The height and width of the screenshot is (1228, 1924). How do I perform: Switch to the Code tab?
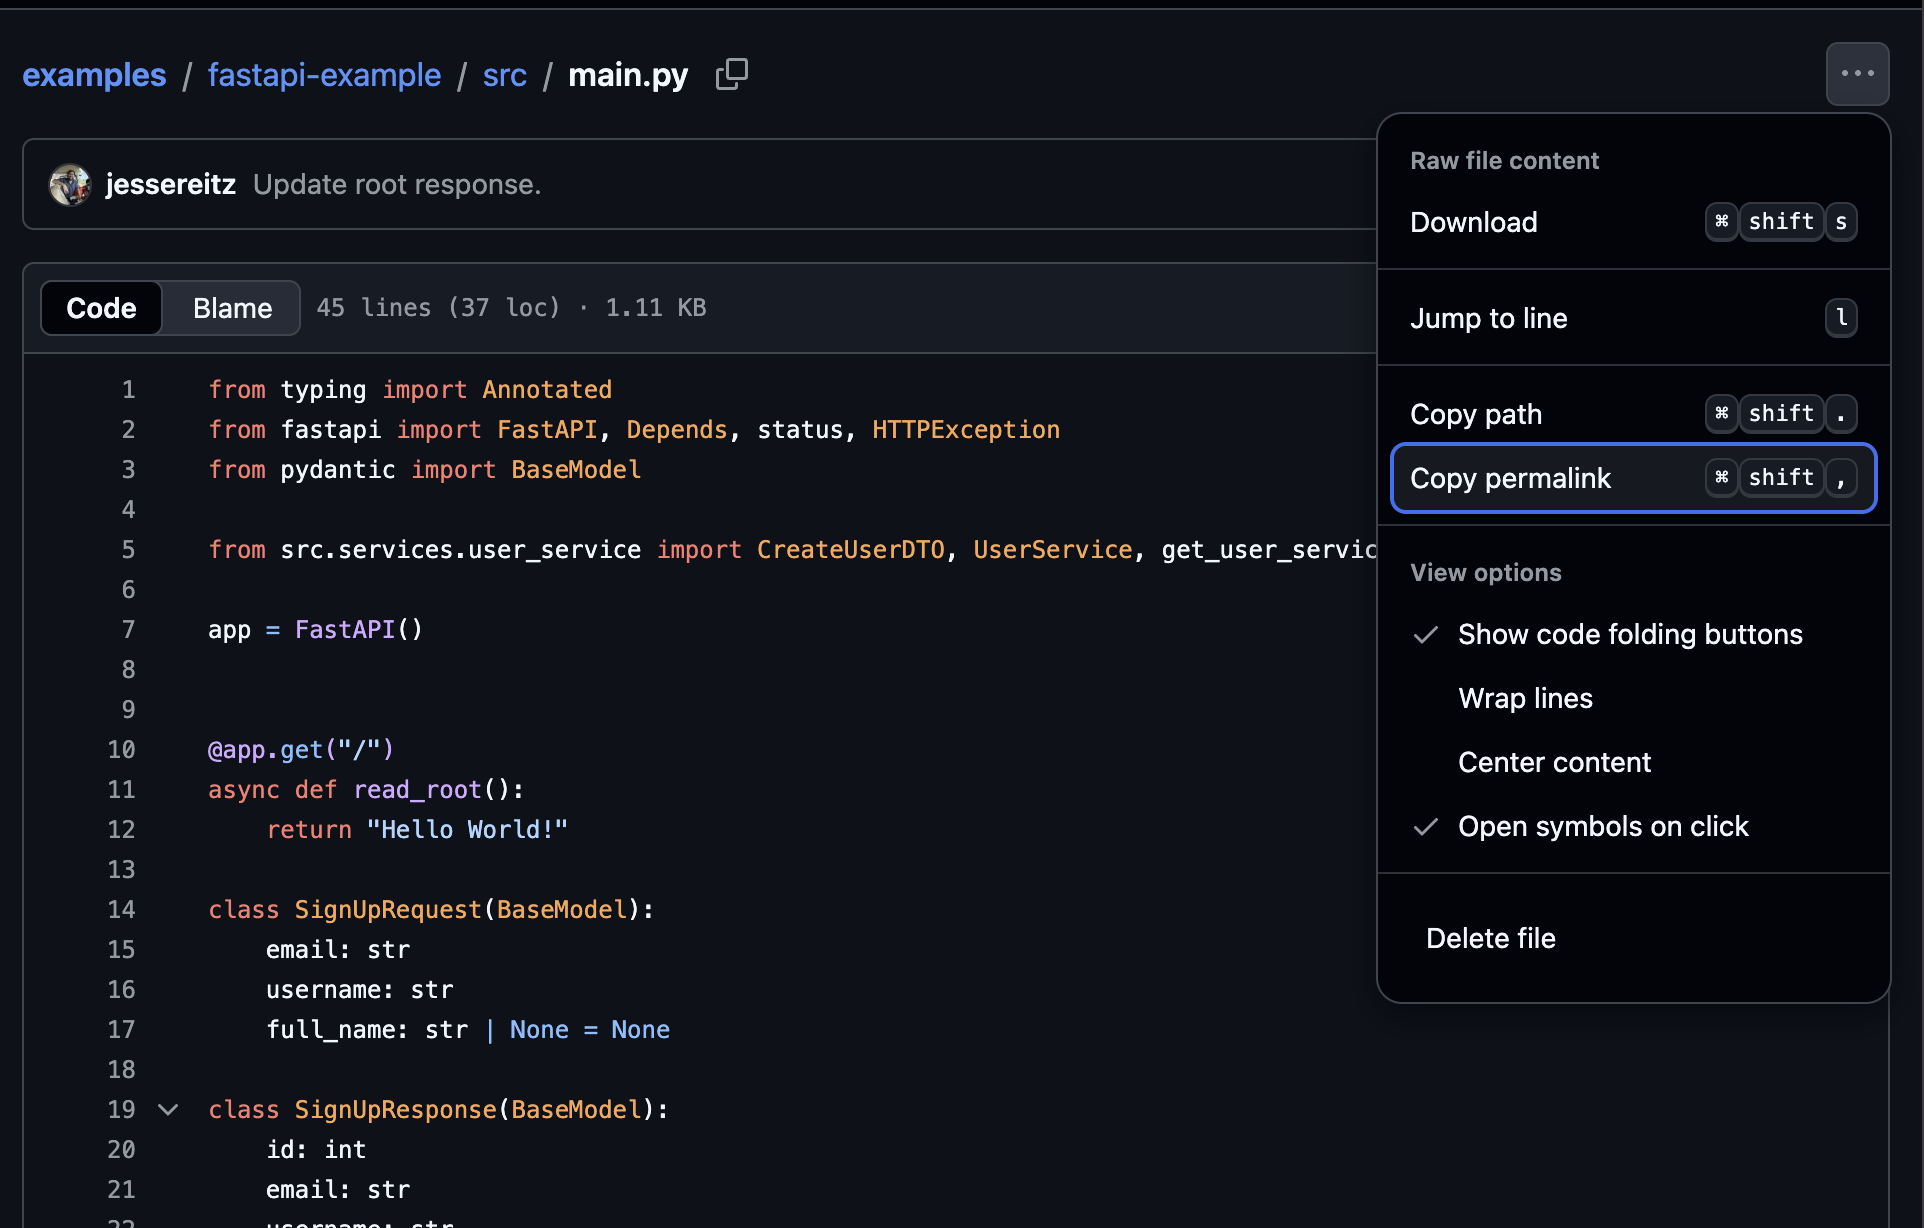coord(100,308)
